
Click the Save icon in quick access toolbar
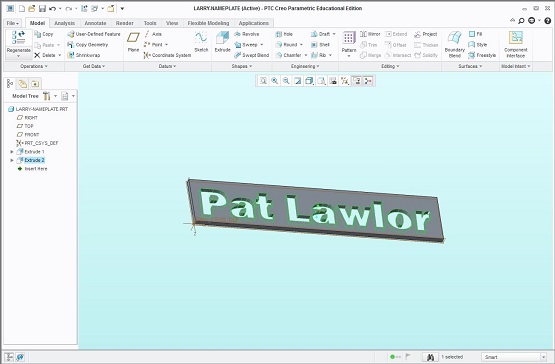42,8
